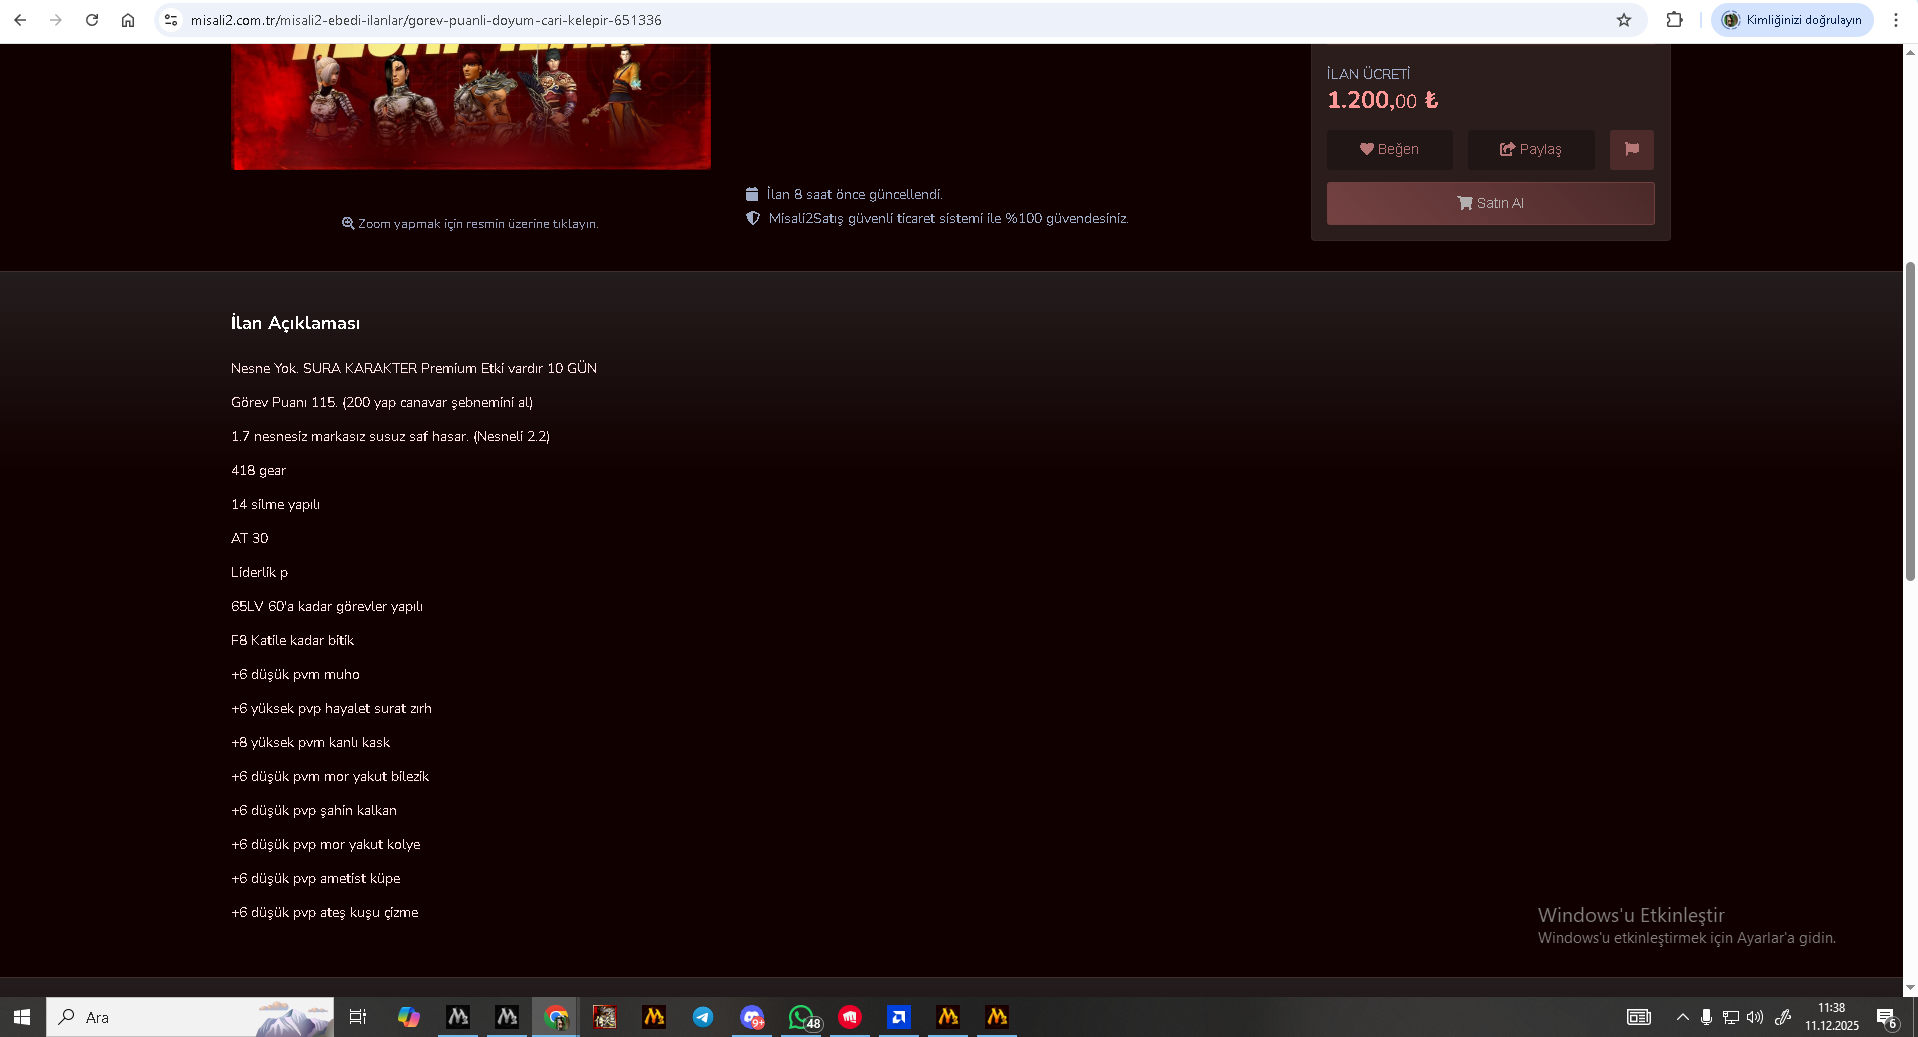Click the 'İlan Açıklaması' heading
This screenshot has height=1037, width=1918.
click(295, 323)
